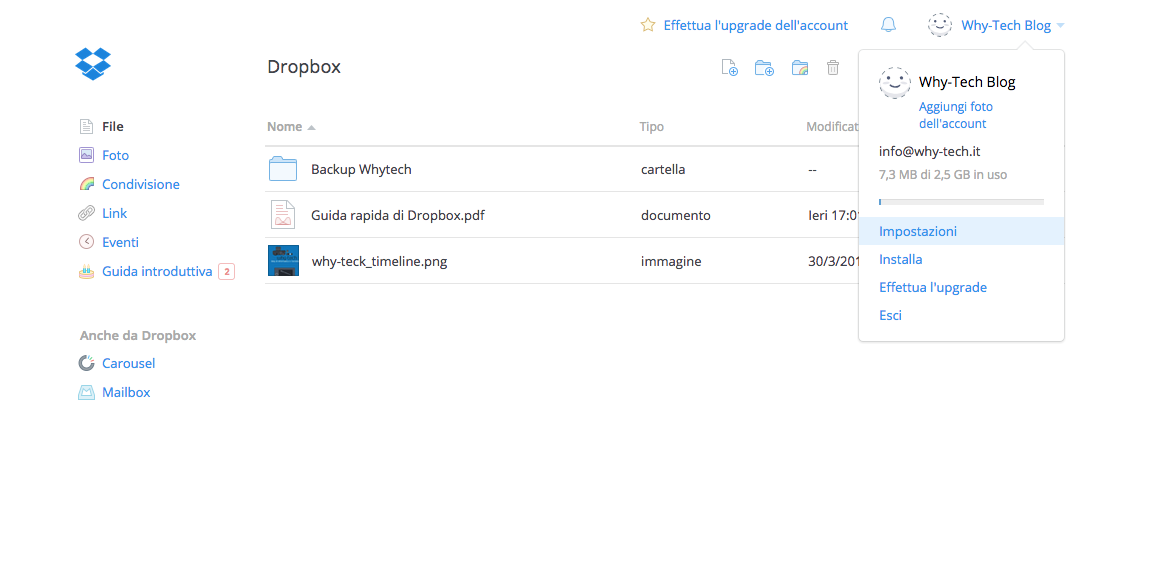Click the storage usage progress bar
The height and width of the screenshot is (574, 1157).
(961, 201)
